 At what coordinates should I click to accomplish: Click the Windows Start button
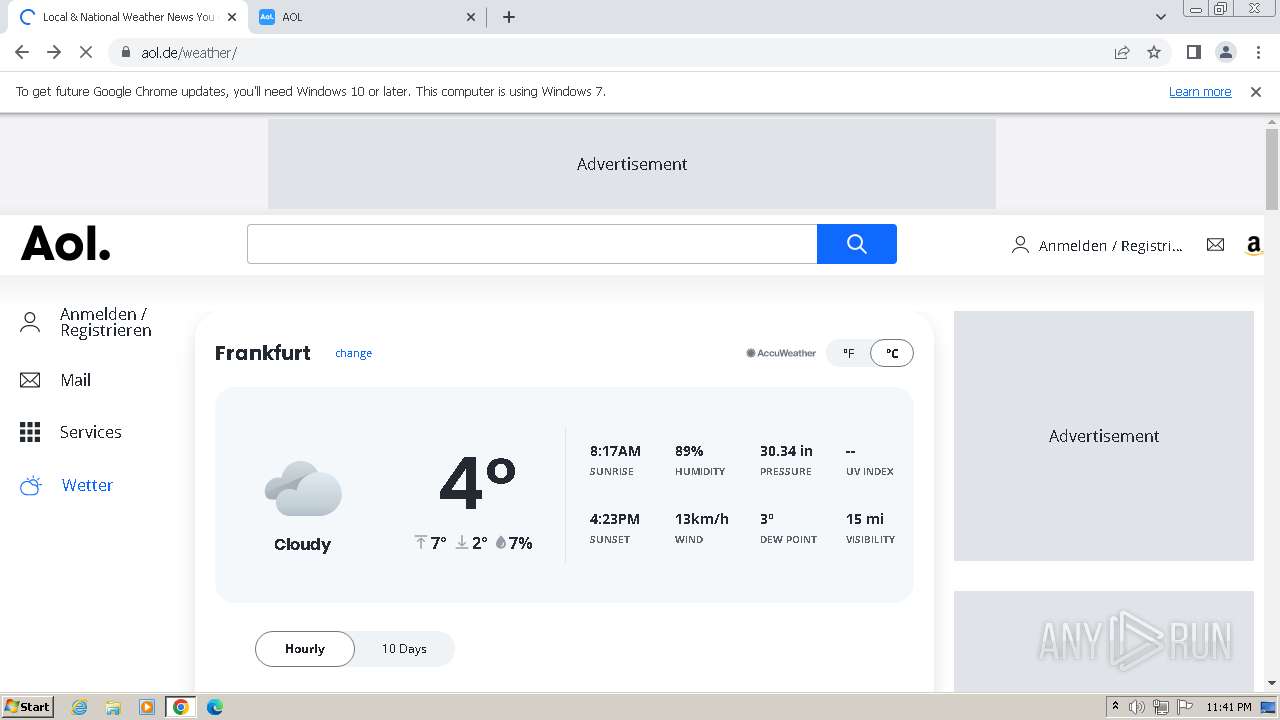coord(28,707)
